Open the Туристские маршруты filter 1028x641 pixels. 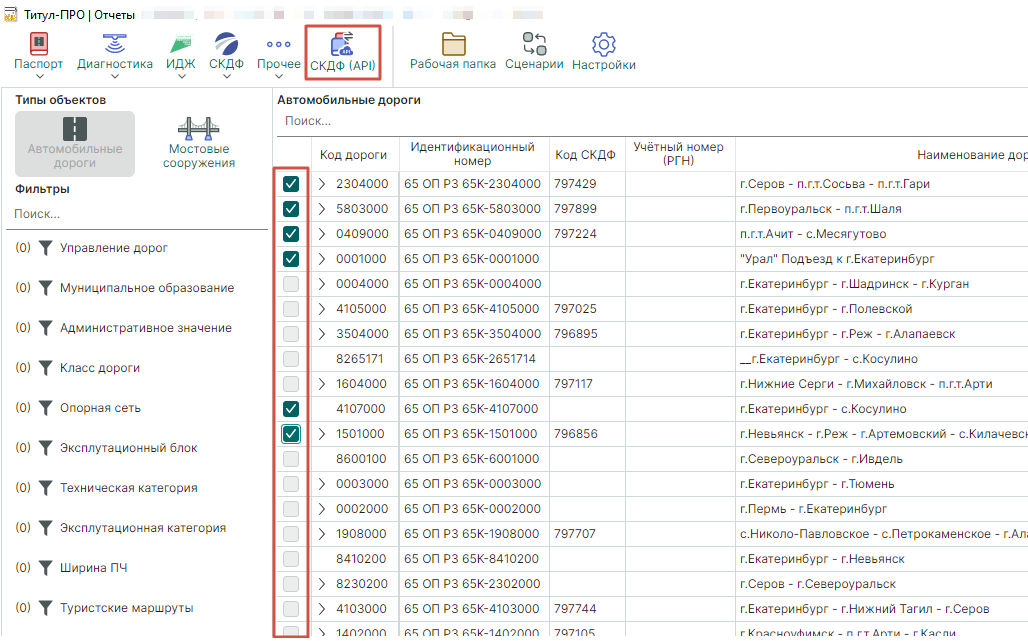[x=127, y=608]
